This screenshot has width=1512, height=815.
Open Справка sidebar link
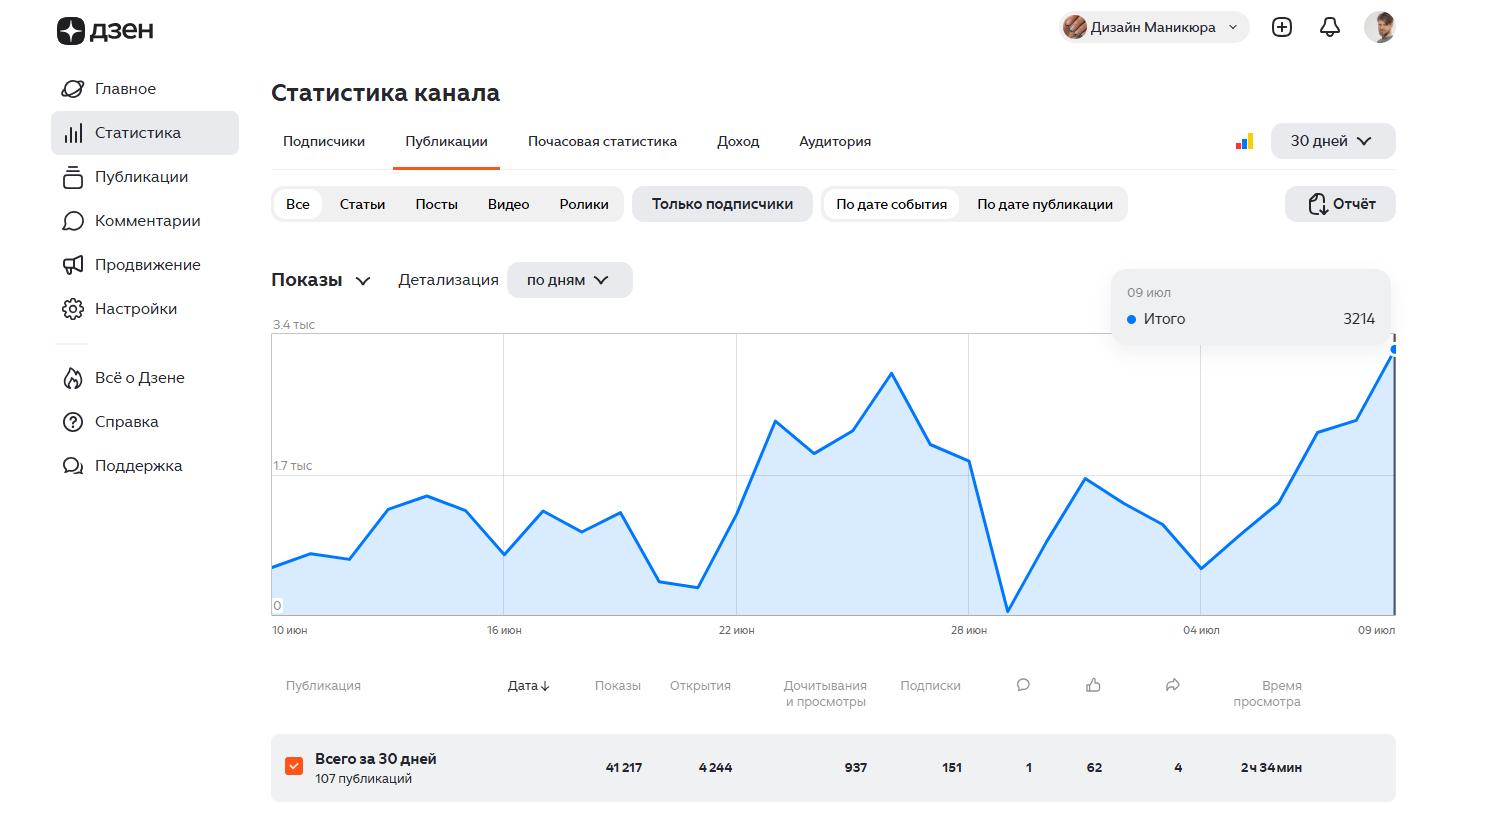[x=145, y=422]
